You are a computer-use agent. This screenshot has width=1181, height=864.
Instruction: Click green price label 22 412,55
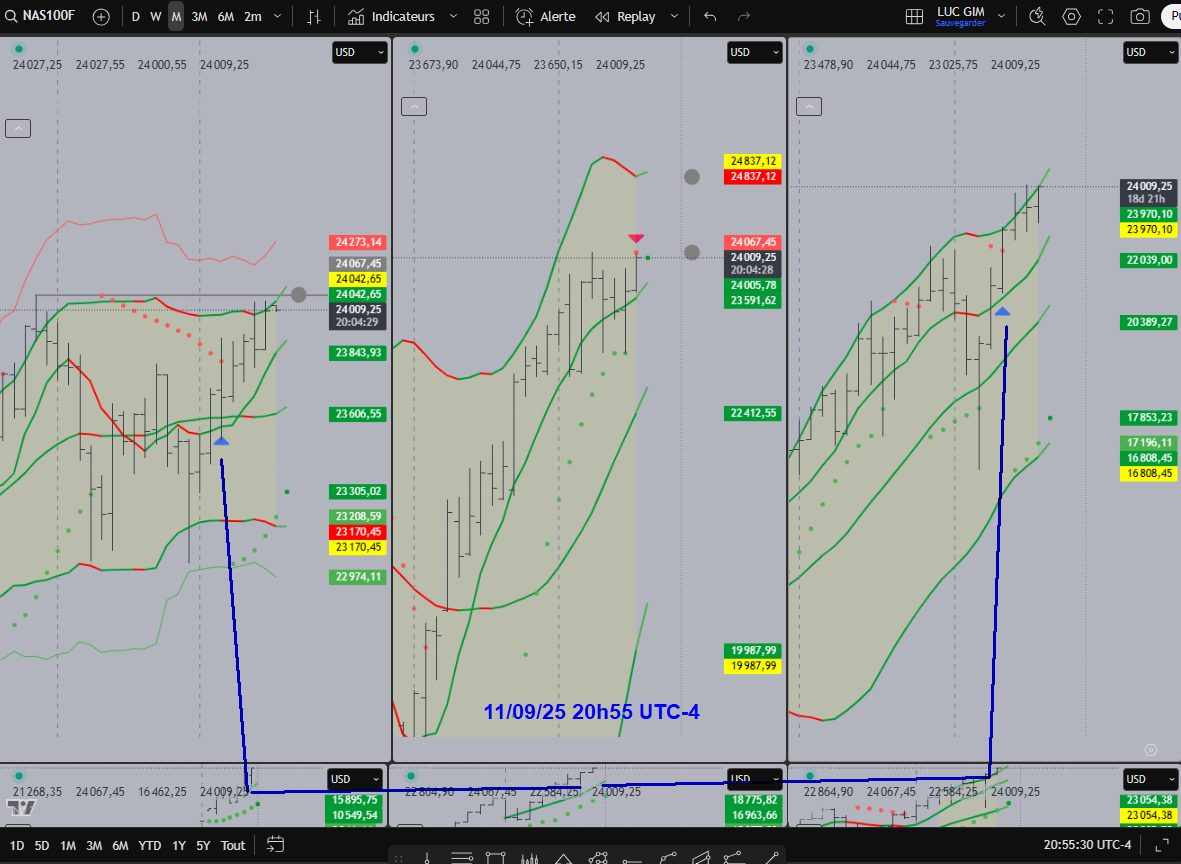coord(752,413)
